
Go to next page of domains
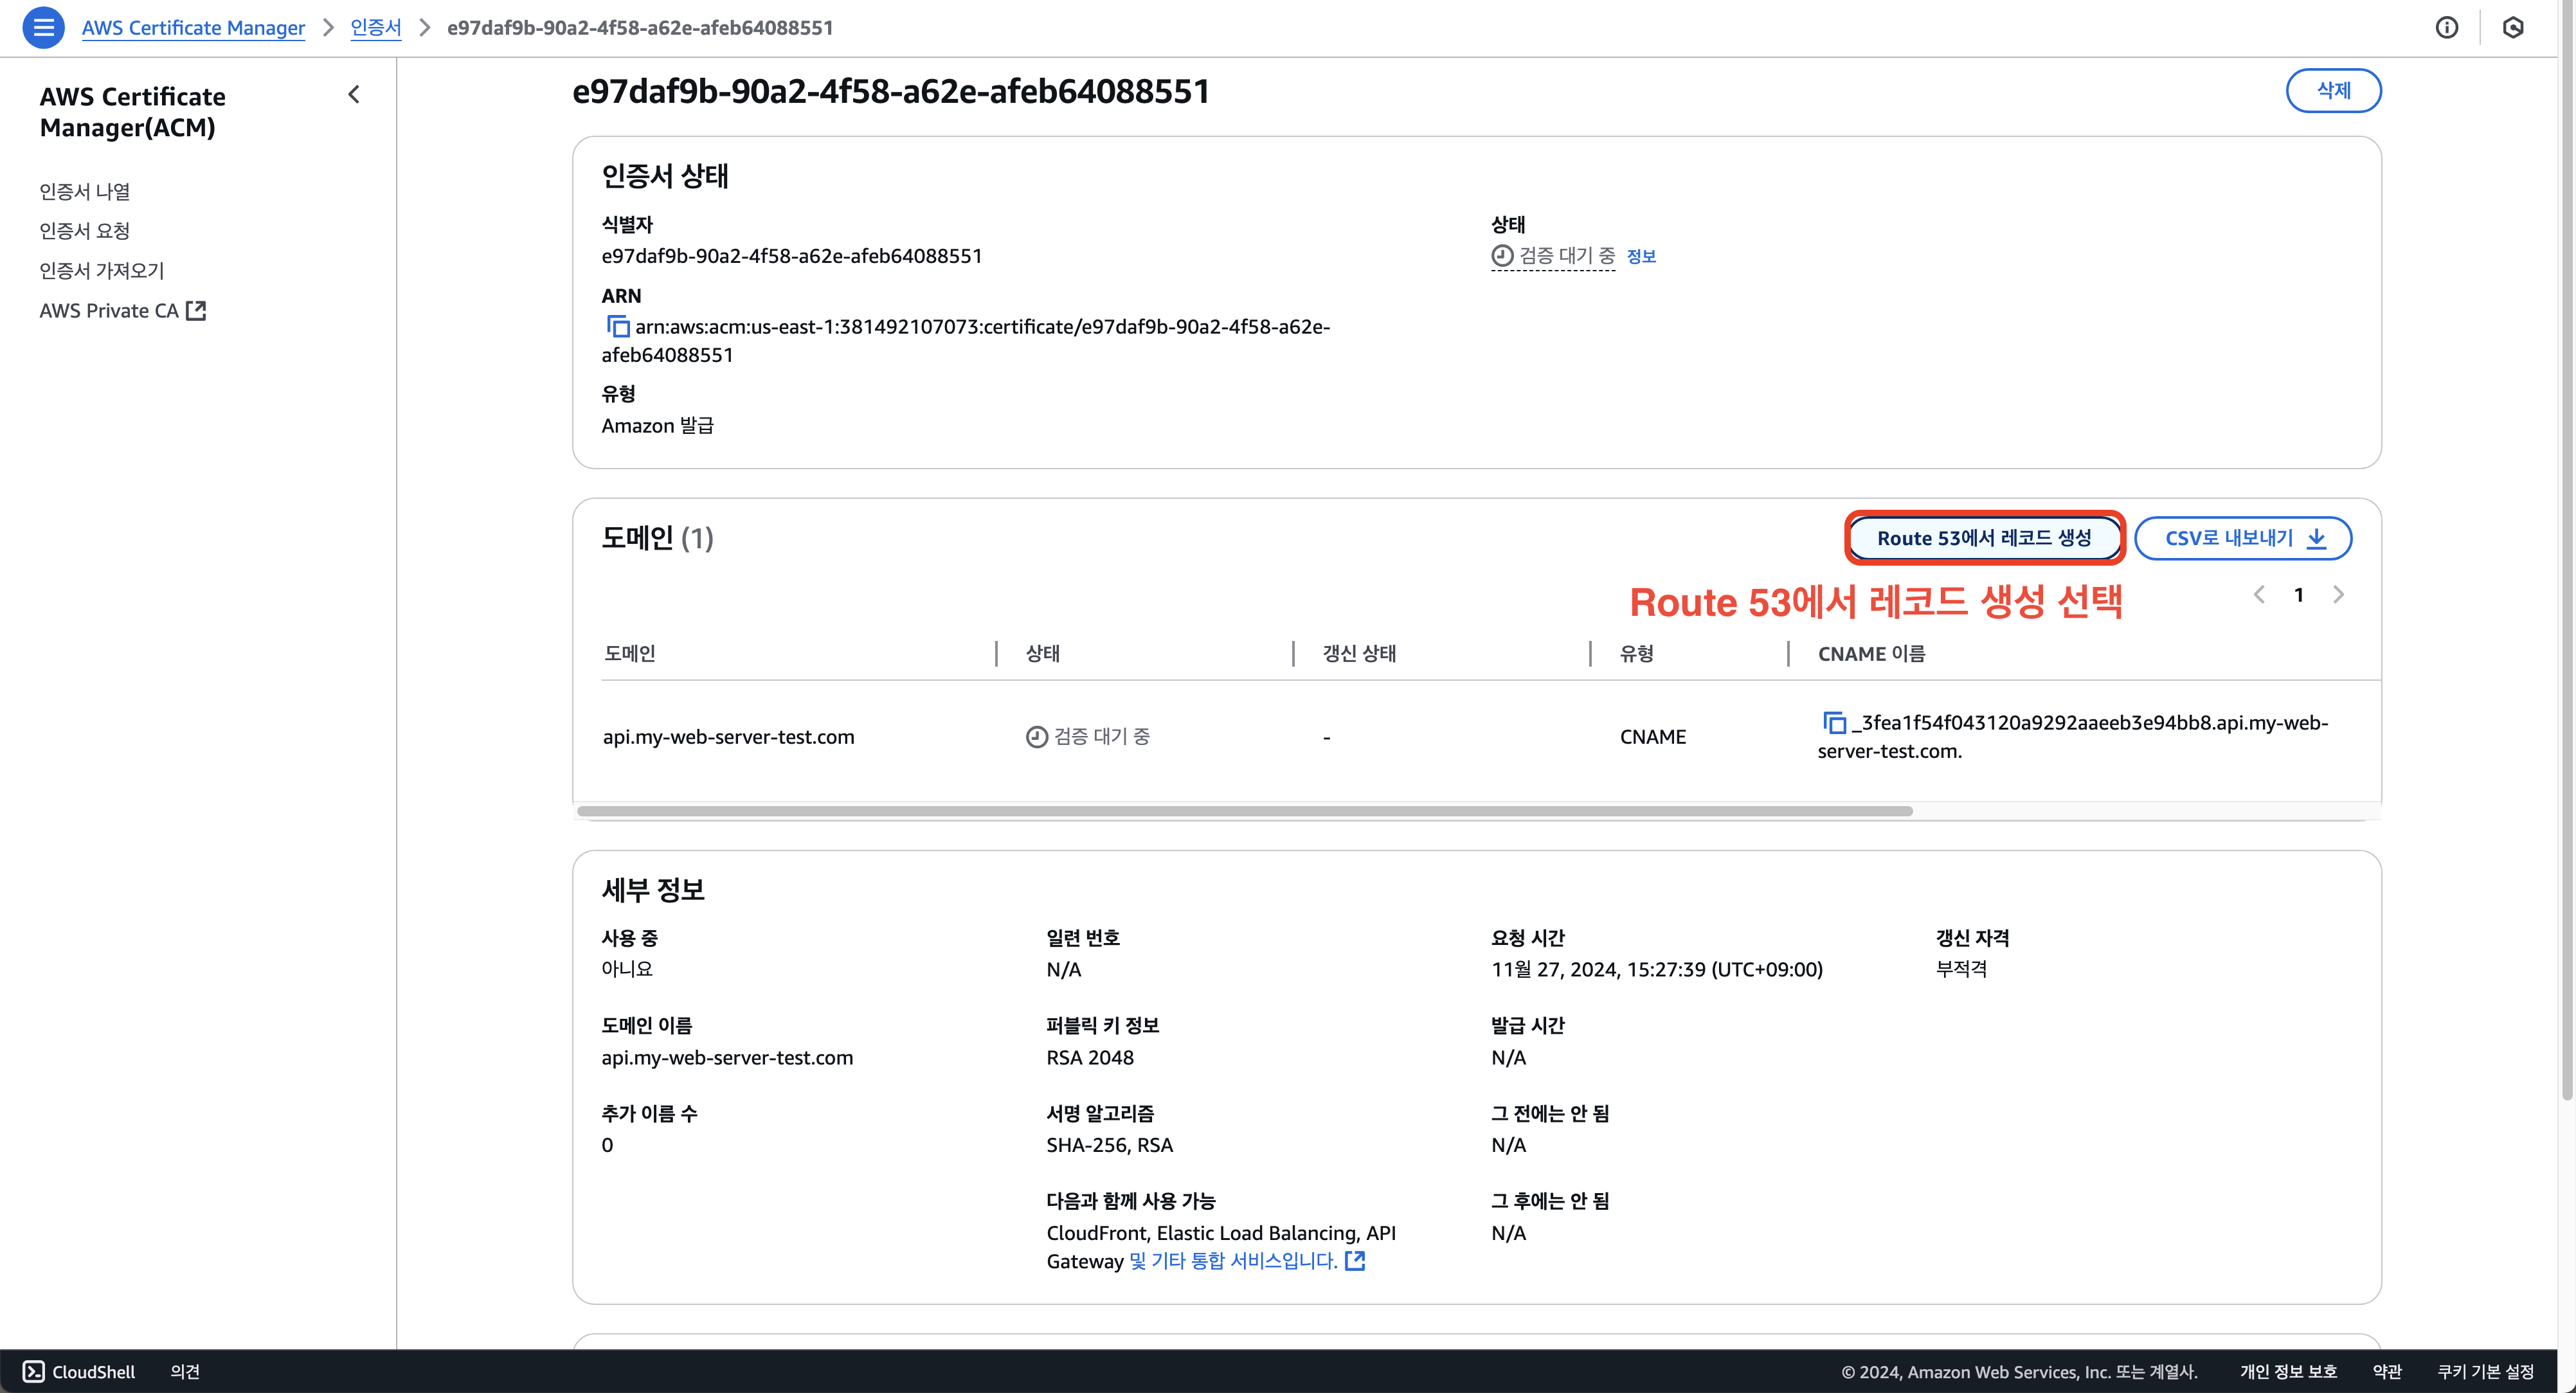(2338, 595)
